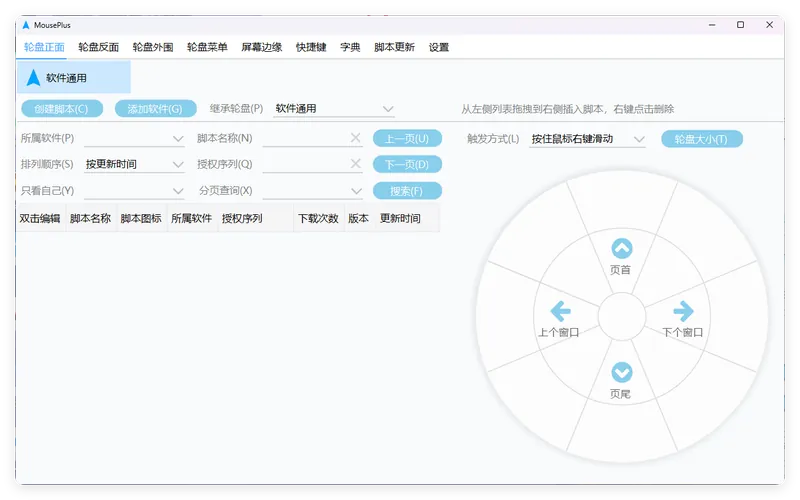Open the 快捷键 tab
Viewport: 800px width, 500px height.
(311, 47)
